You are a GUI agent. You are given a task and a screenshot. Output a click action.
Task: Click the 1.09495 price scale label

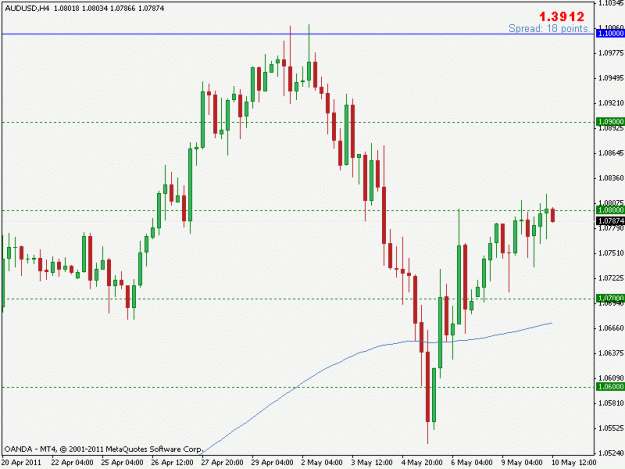pyautogui.click(x=611, y=78)
